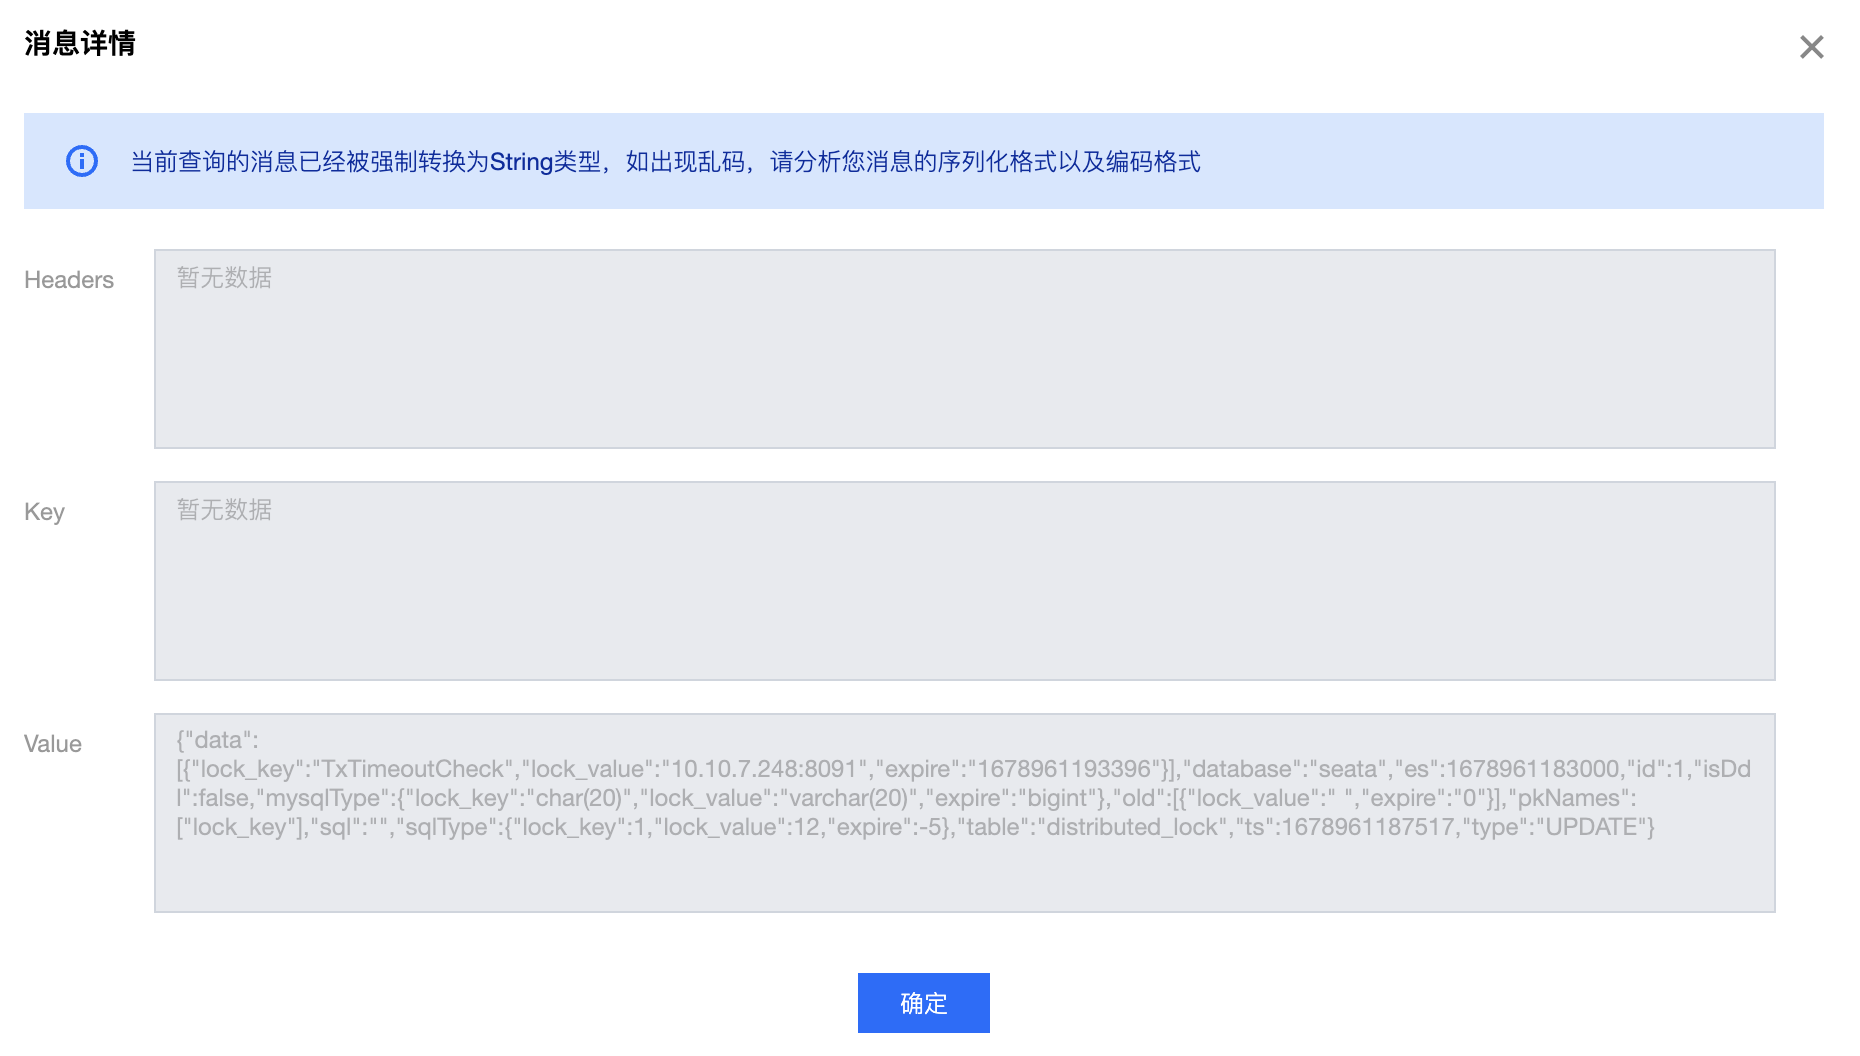This screenshot has width=1860, height=1056.
Task: Click the Headers label
Action: pos(68,280)
